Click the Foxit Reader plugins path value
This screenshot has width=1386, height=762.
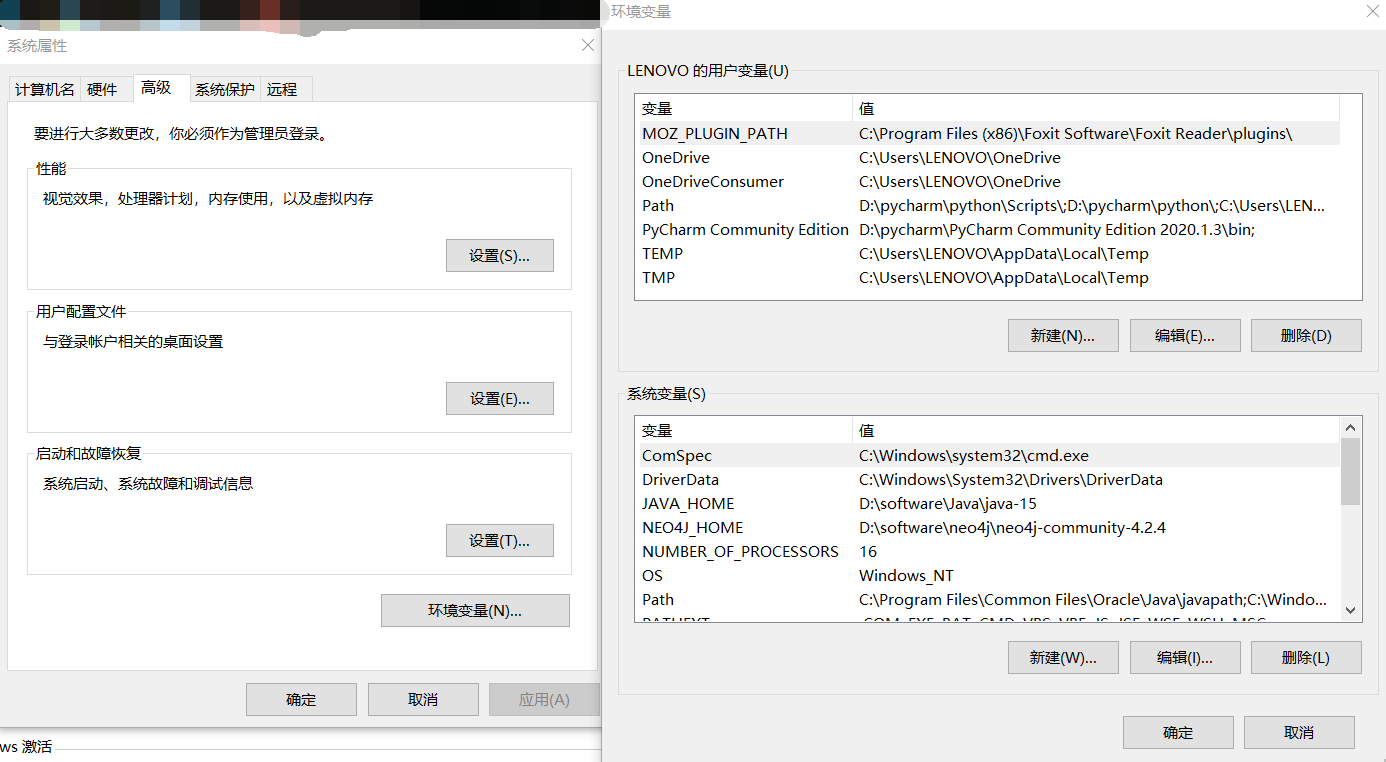[x=1076, y=134]
